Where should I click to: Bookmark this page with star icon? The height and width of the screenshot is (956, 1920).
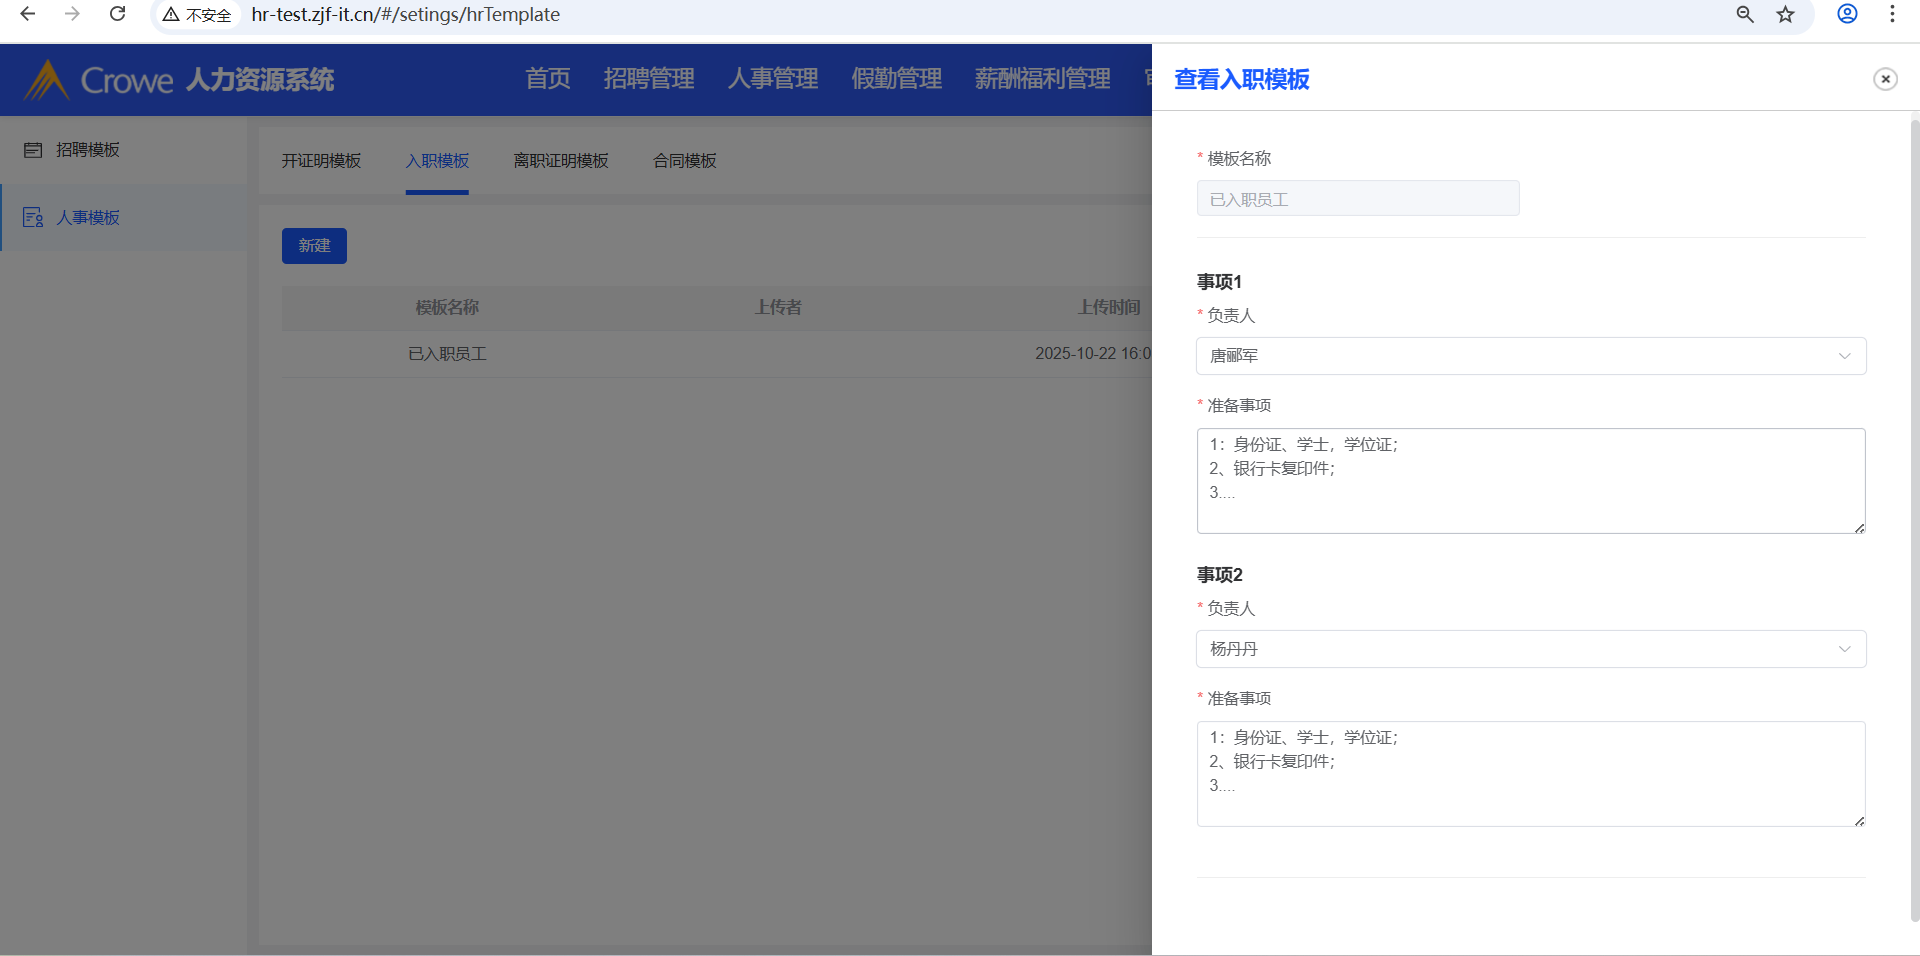click(1785, 14)
